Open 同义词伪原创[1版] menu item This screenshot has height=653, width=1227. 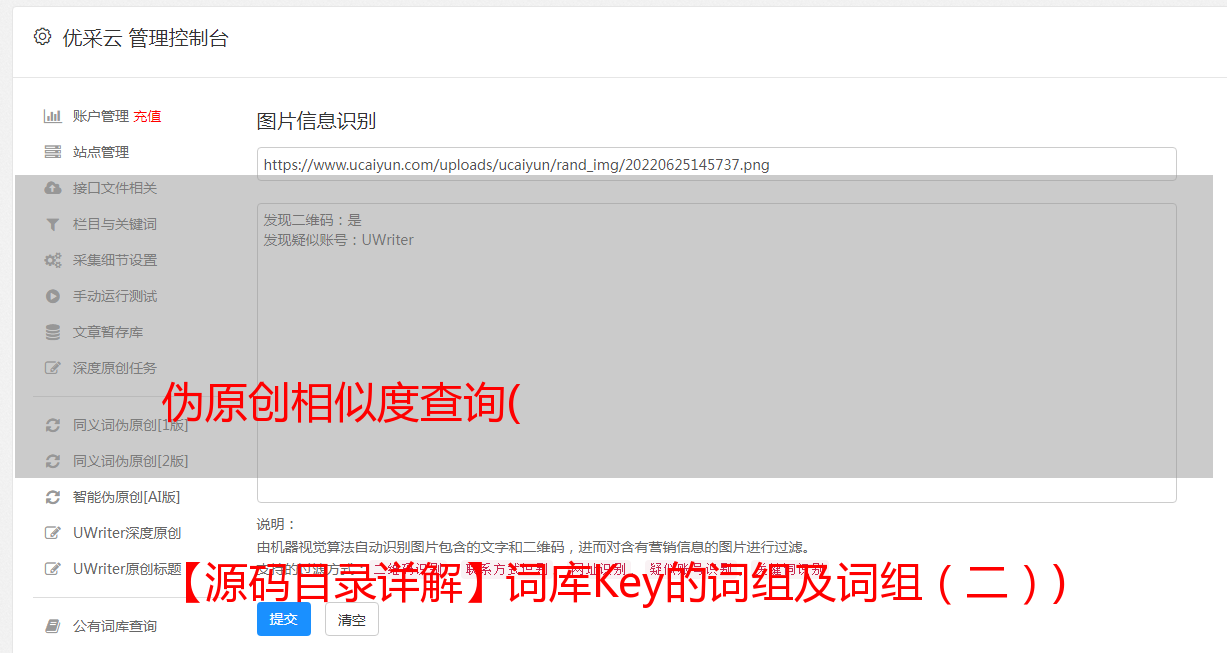(x=130, y=425)
